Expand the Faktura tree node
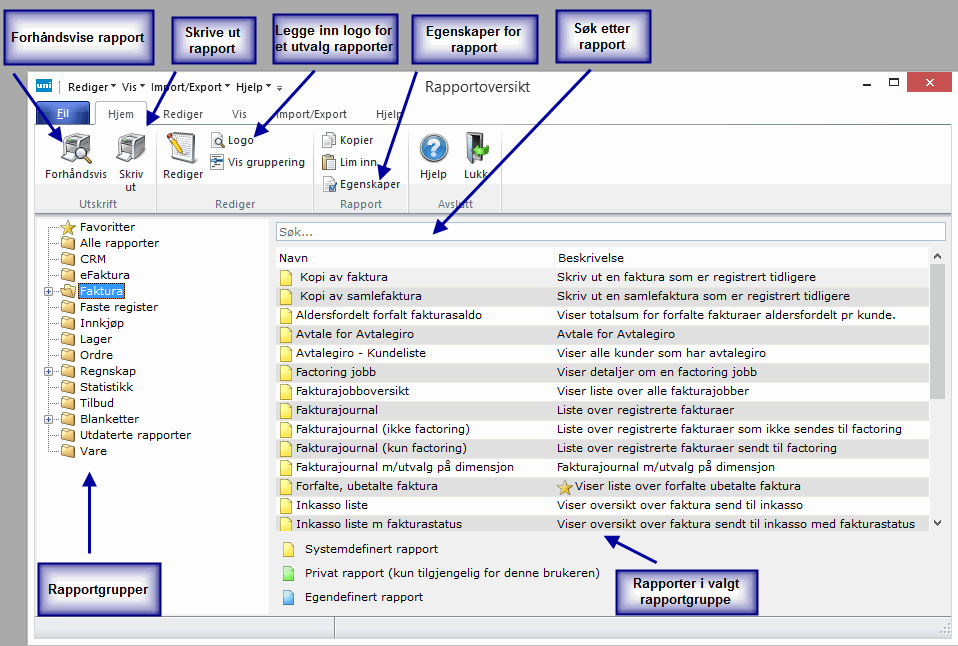Image resolution: width=958 pixels, height=646 pixels. click(48, 292)
